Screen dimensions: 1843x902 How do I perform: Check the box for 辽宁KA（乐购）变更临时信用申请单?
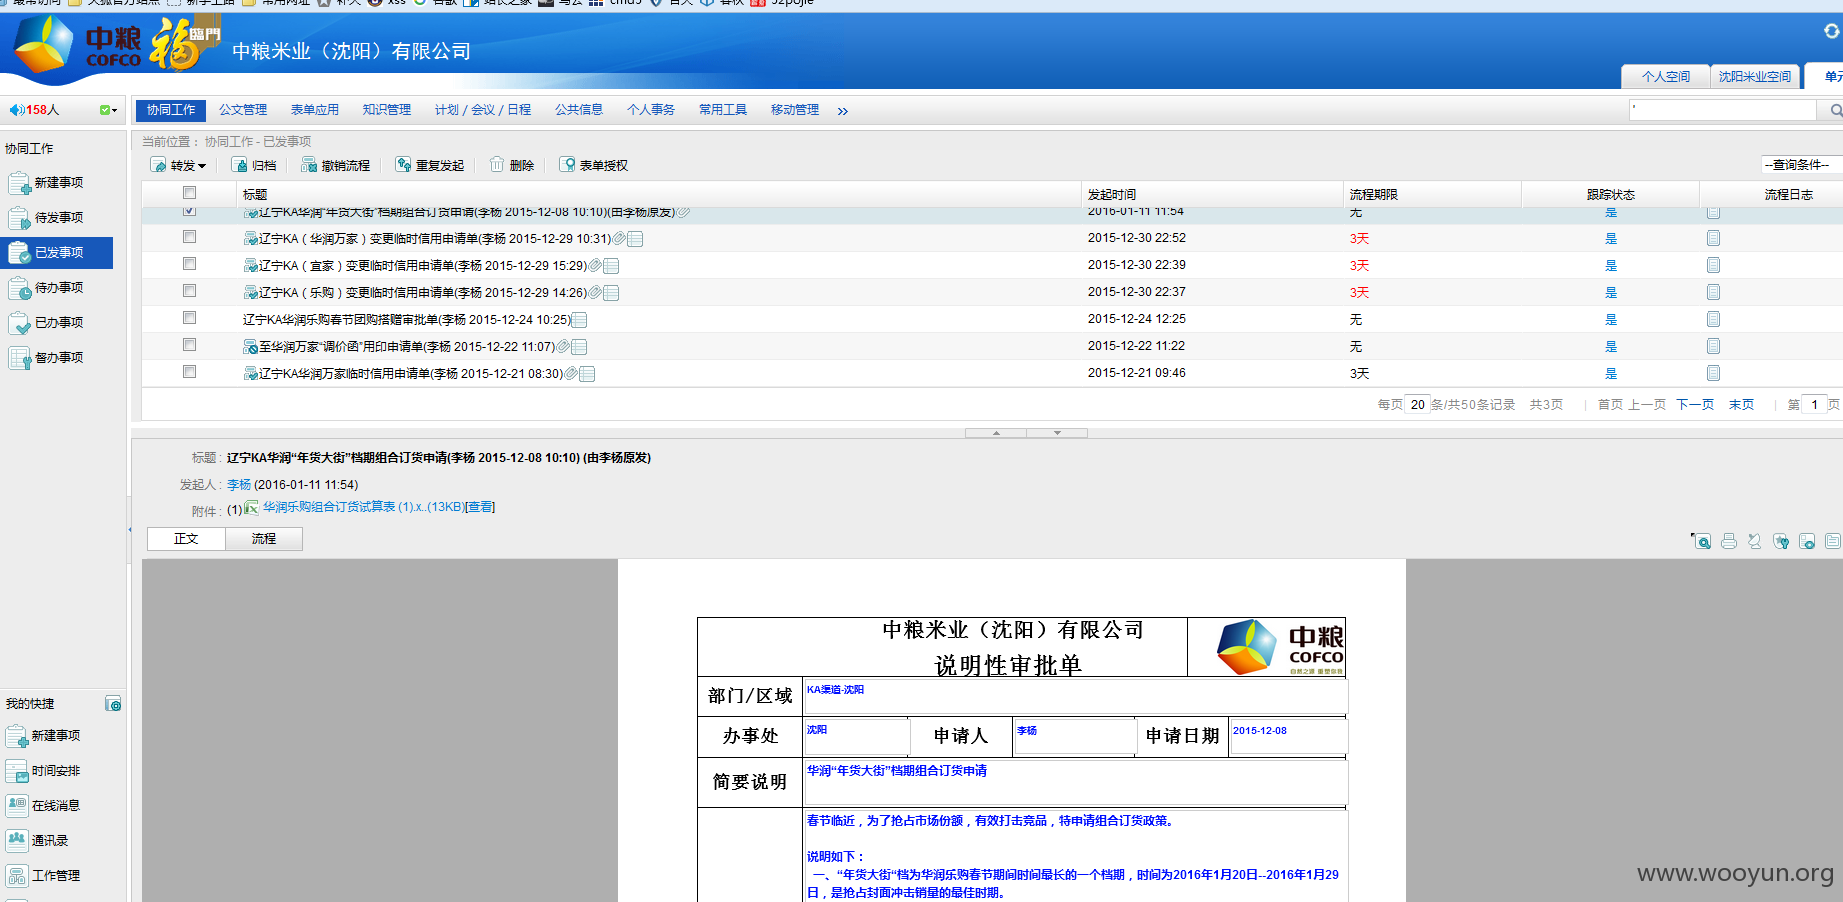(189, 291)
